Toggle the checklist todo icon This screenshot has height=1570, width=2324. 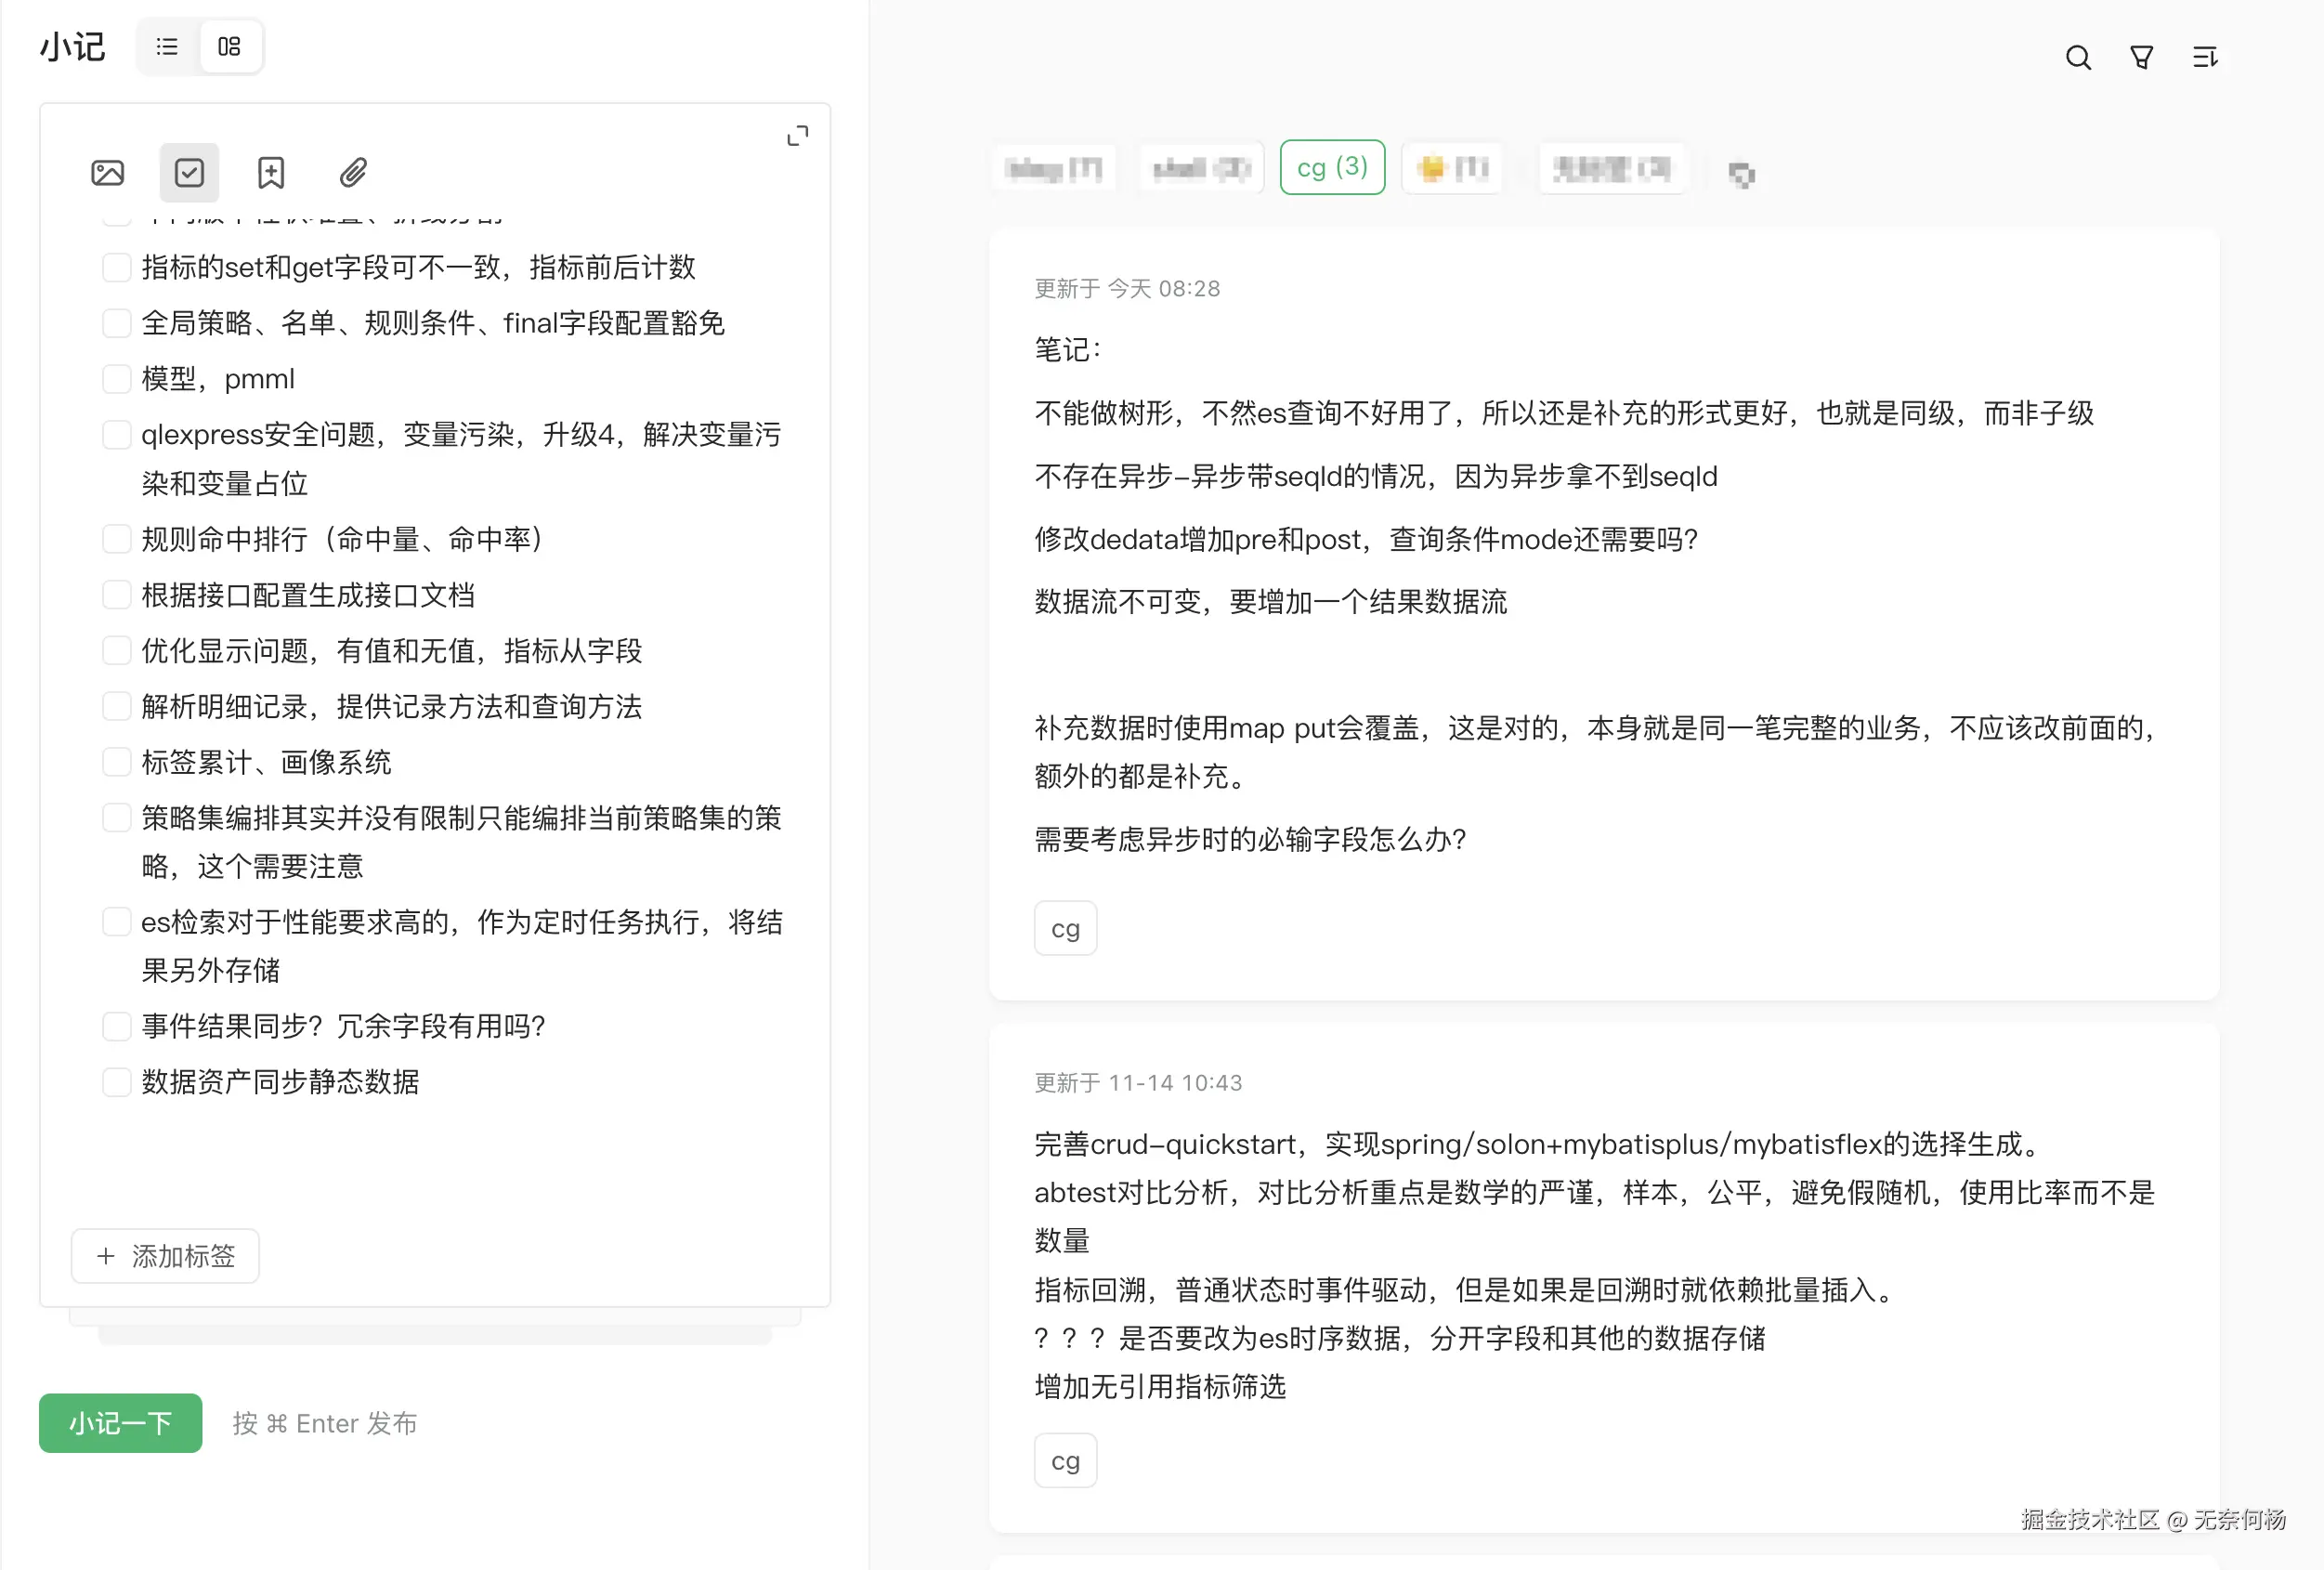point(189,173)
